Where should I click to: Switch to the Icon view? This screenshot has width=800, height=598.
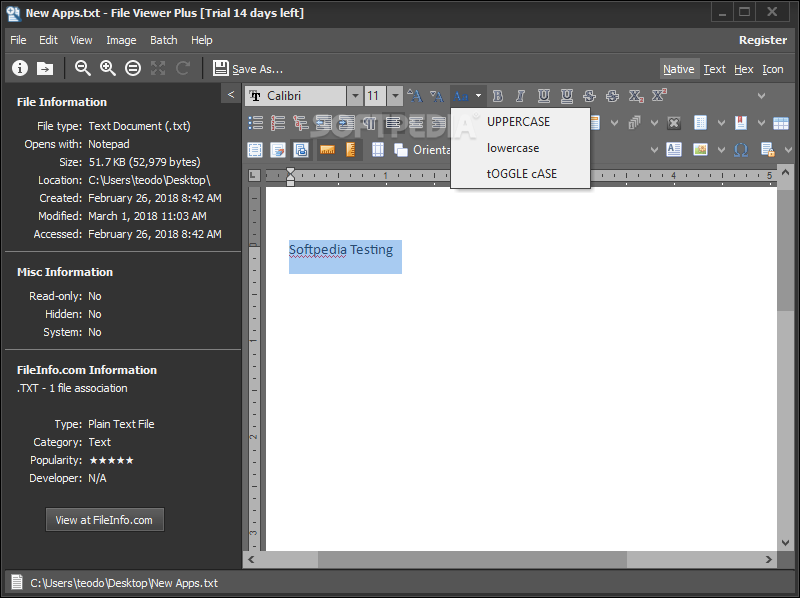(x=772, y=69)
